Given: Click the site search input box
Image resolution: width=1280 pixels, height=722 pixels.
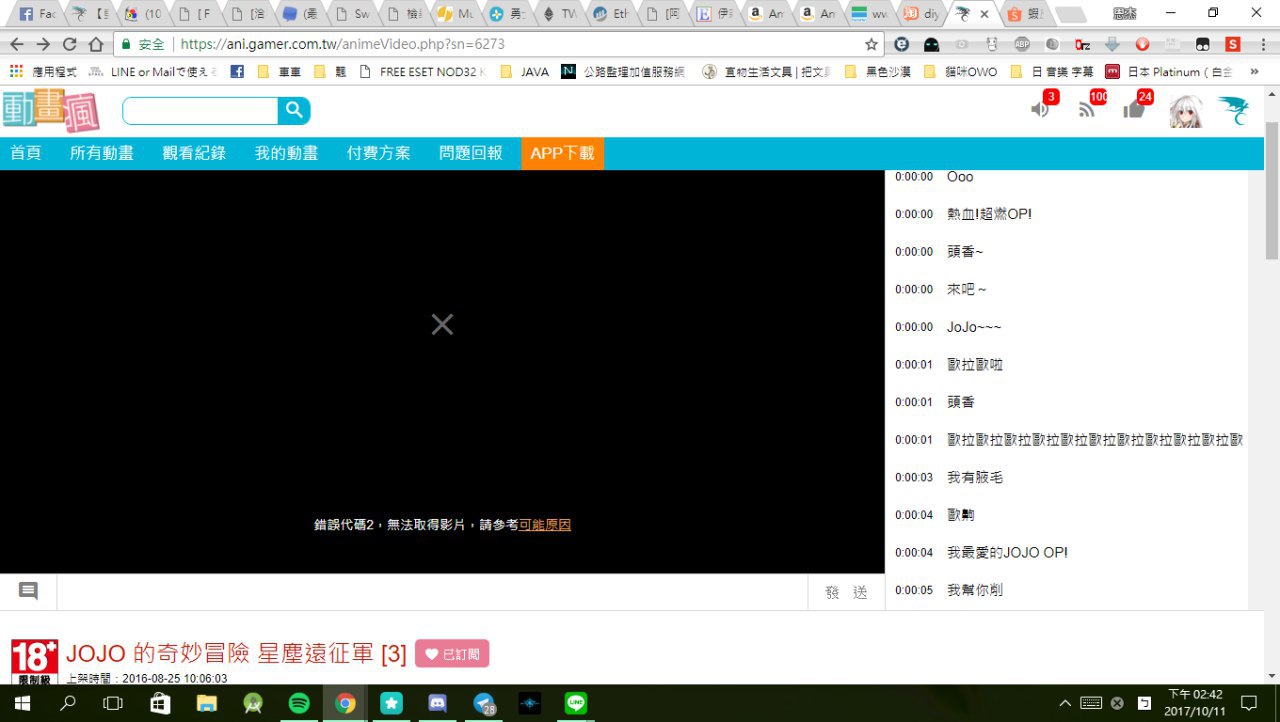Looking at the screenshot, I should click(200, 111).
